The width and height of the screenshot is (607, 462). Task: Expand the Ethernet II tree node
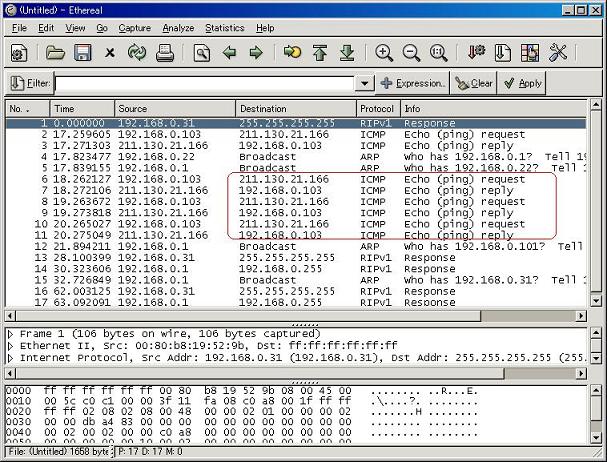click(11, 346)
